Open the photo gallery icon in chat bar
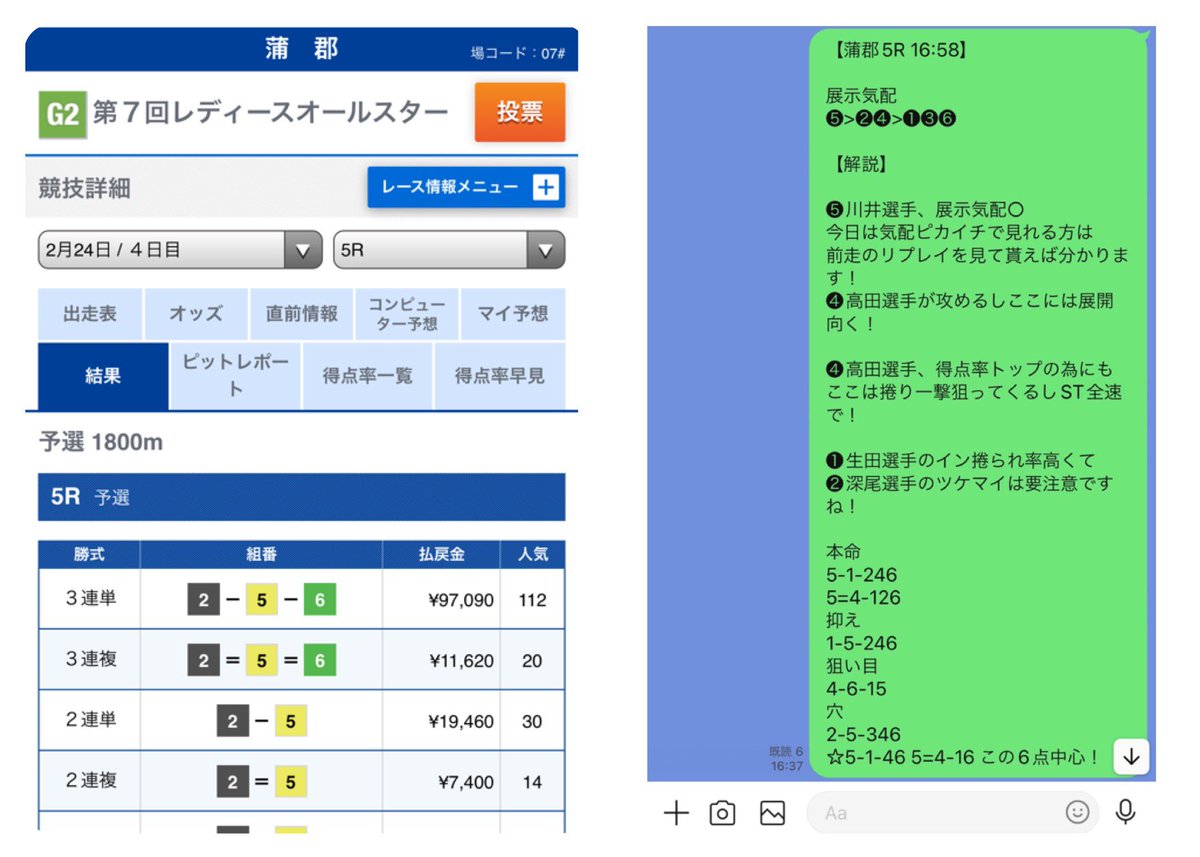 [772, 813]
